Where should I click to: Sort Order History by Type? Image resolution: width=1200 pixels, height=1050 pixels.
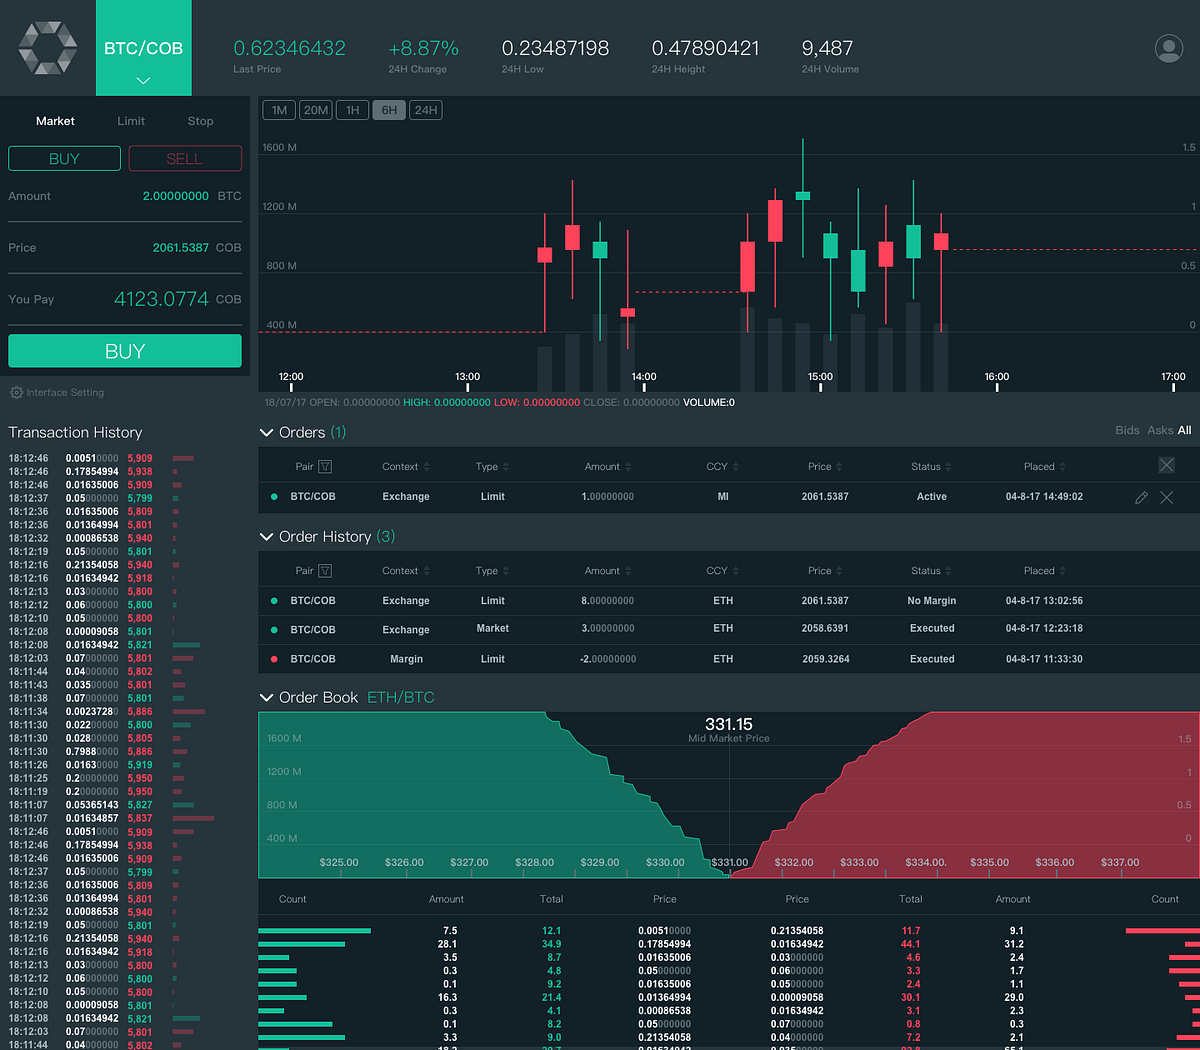tap(492, 570)
